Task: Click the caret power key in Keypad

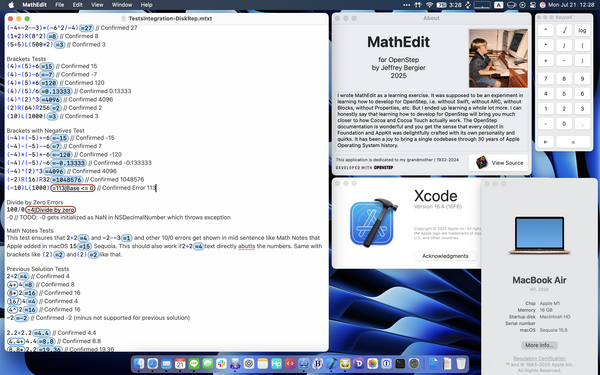Action: [546, 31]
